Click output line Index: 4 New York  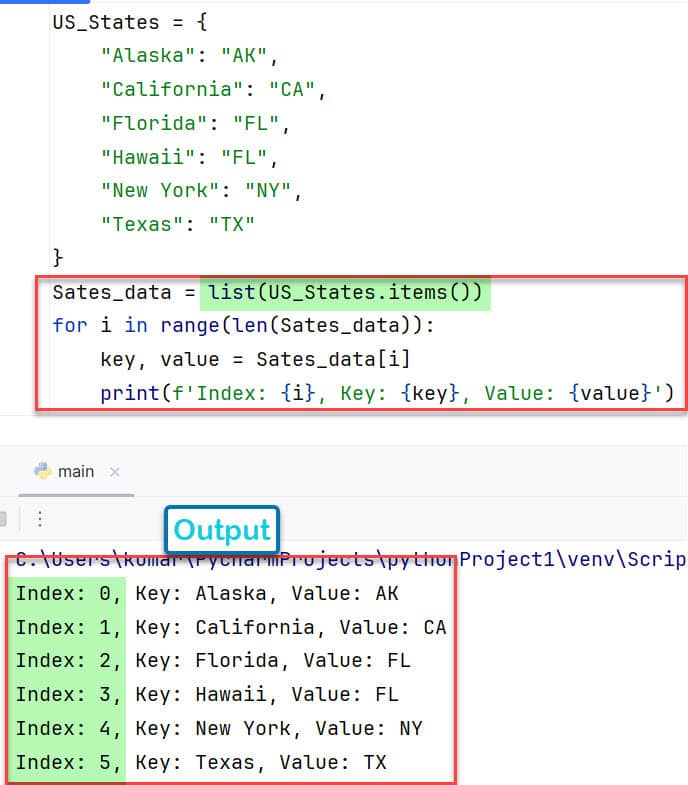219,728
